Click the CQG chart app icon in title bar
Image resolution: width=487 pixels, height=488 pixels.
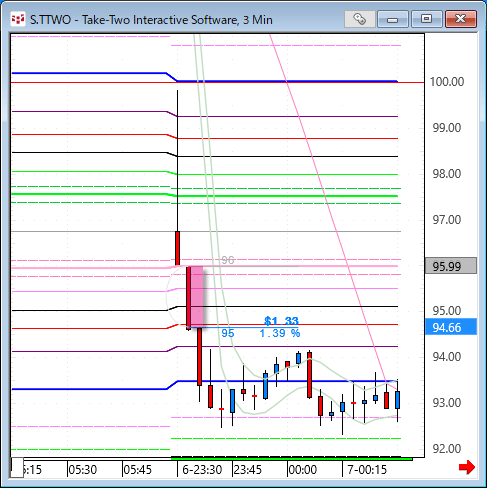coord(18,20)
